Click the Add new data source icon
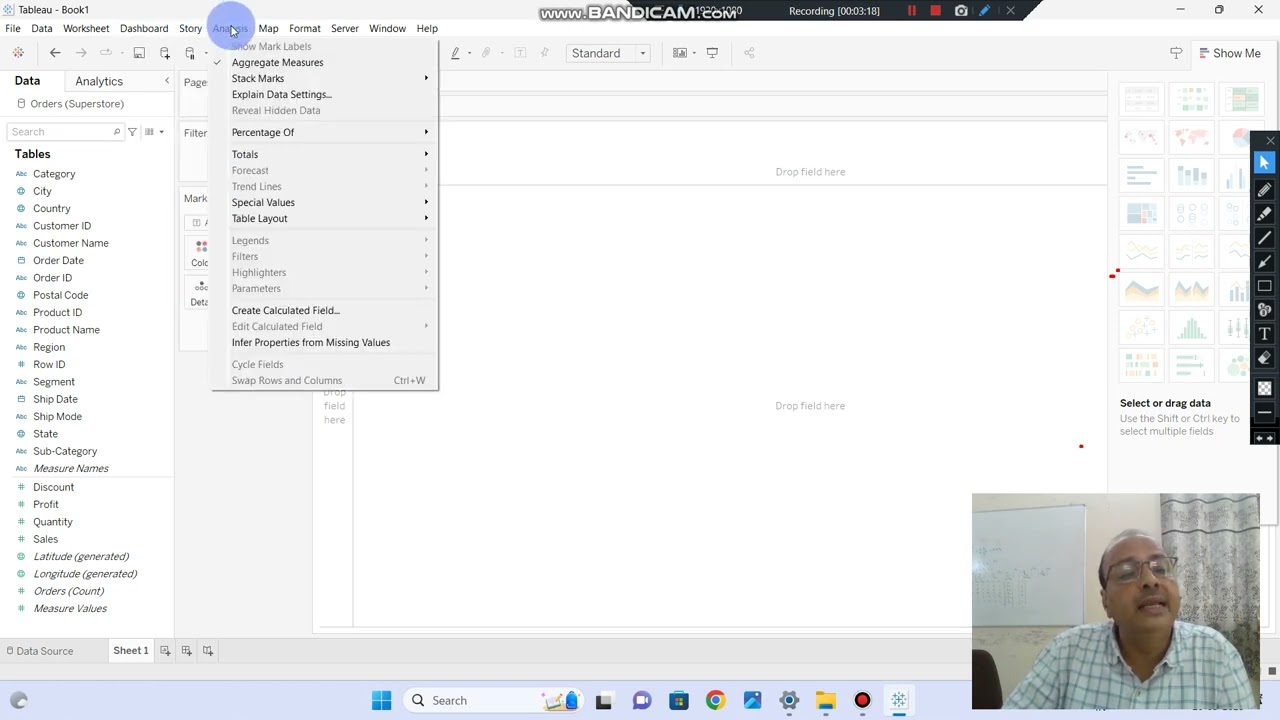 pos(165,53)
